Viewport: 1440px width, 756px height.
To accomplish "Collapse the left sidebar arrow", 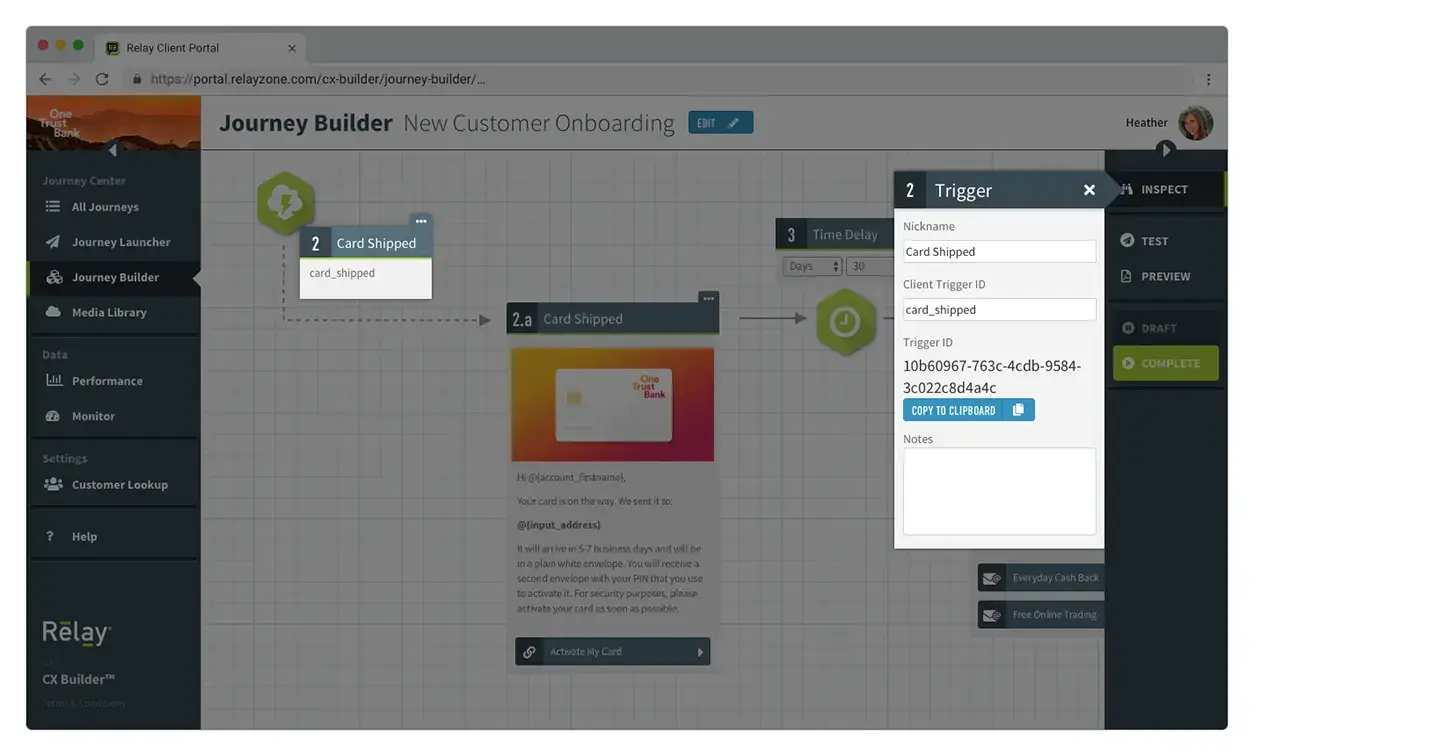I will pos(112,150).
